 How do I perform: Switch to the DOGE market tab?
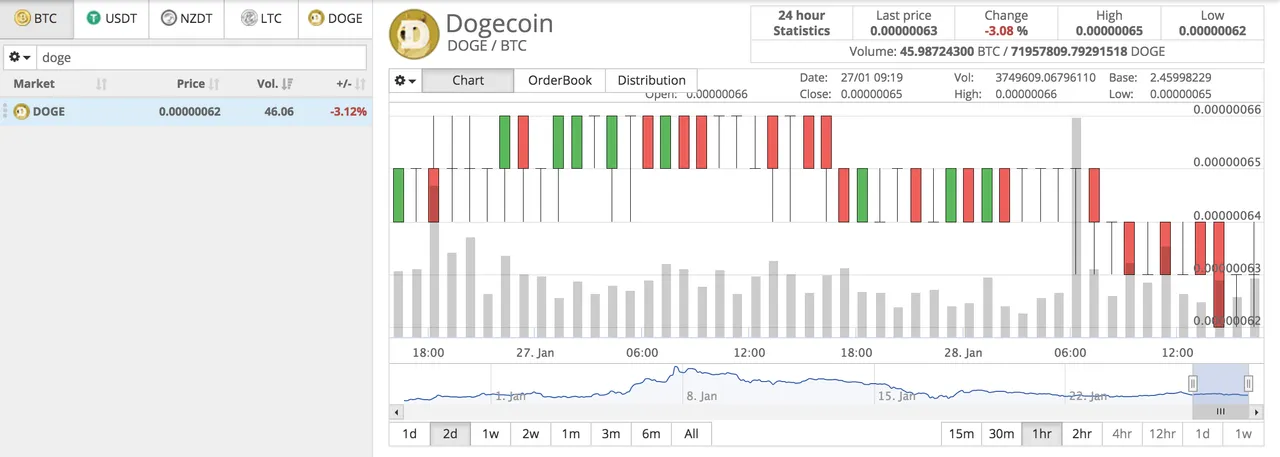(335, 18)
